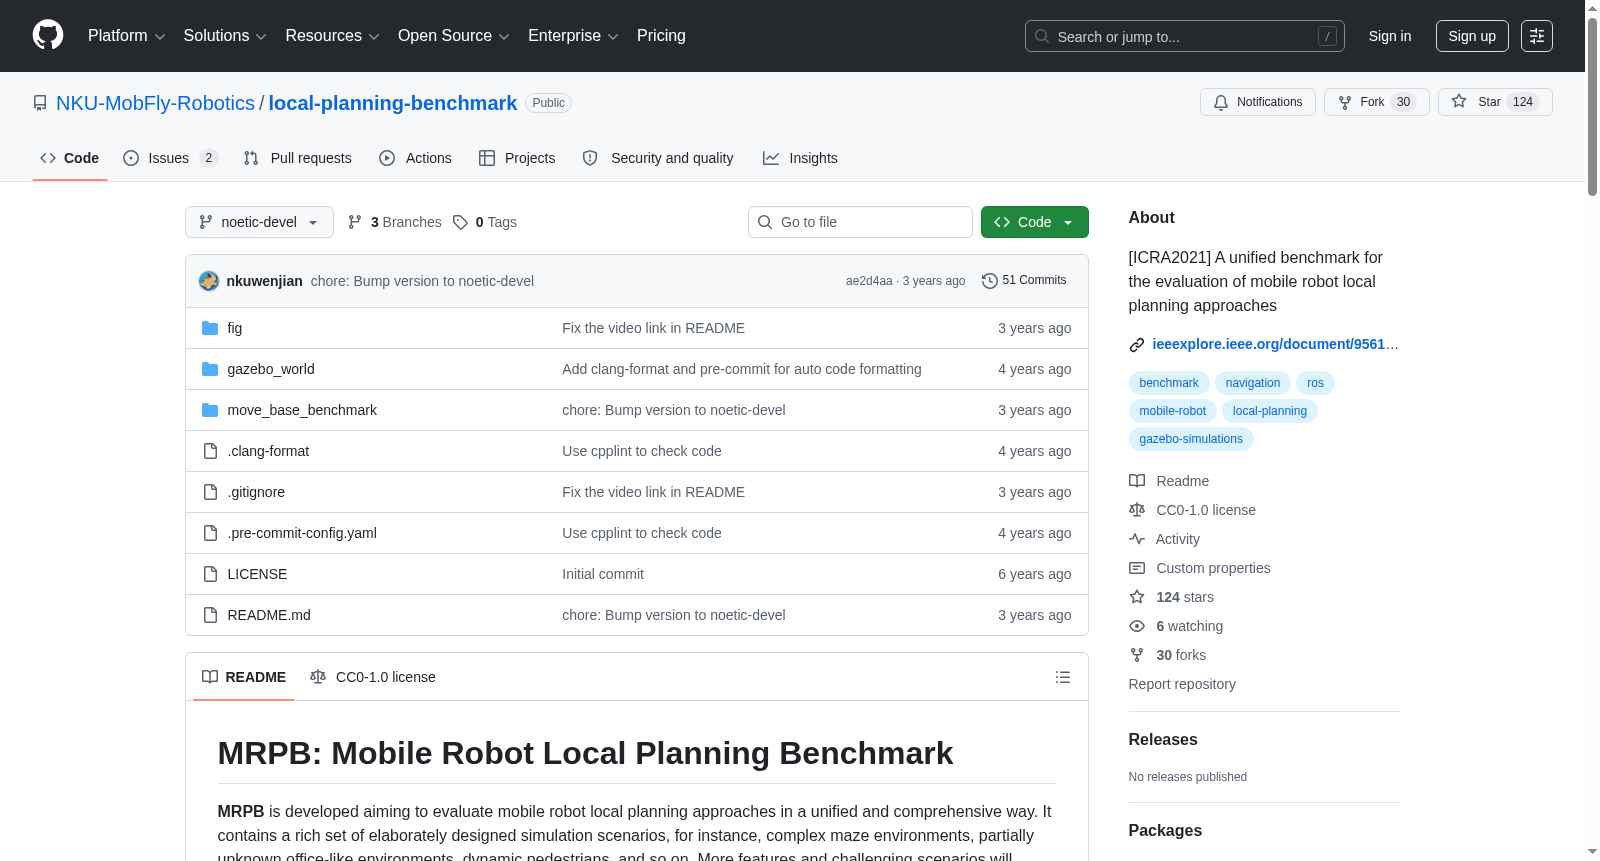Image resolution: width=1600 pixels, height=861 pixels.
Task: Open the noetic-devel branch selector
Action: [x=259, y=222]
